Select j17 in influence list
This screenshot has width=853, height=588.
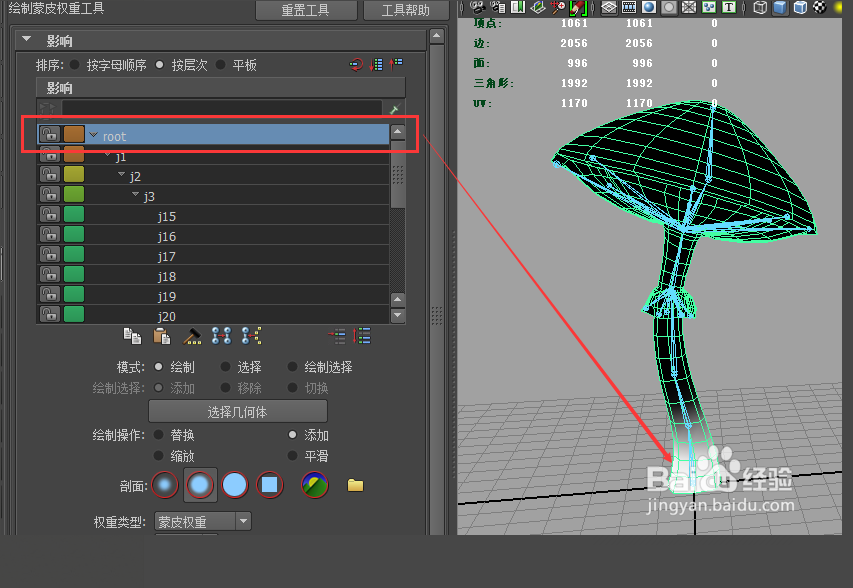(166, 256)
